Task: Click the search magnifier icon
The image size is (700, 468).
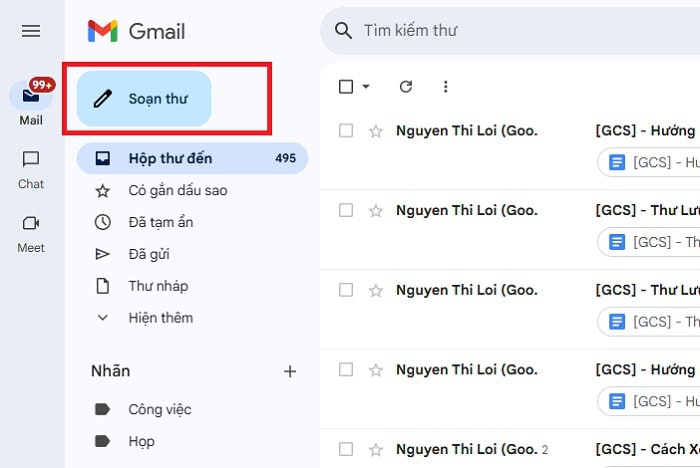Action: click(x=344, y=31)
